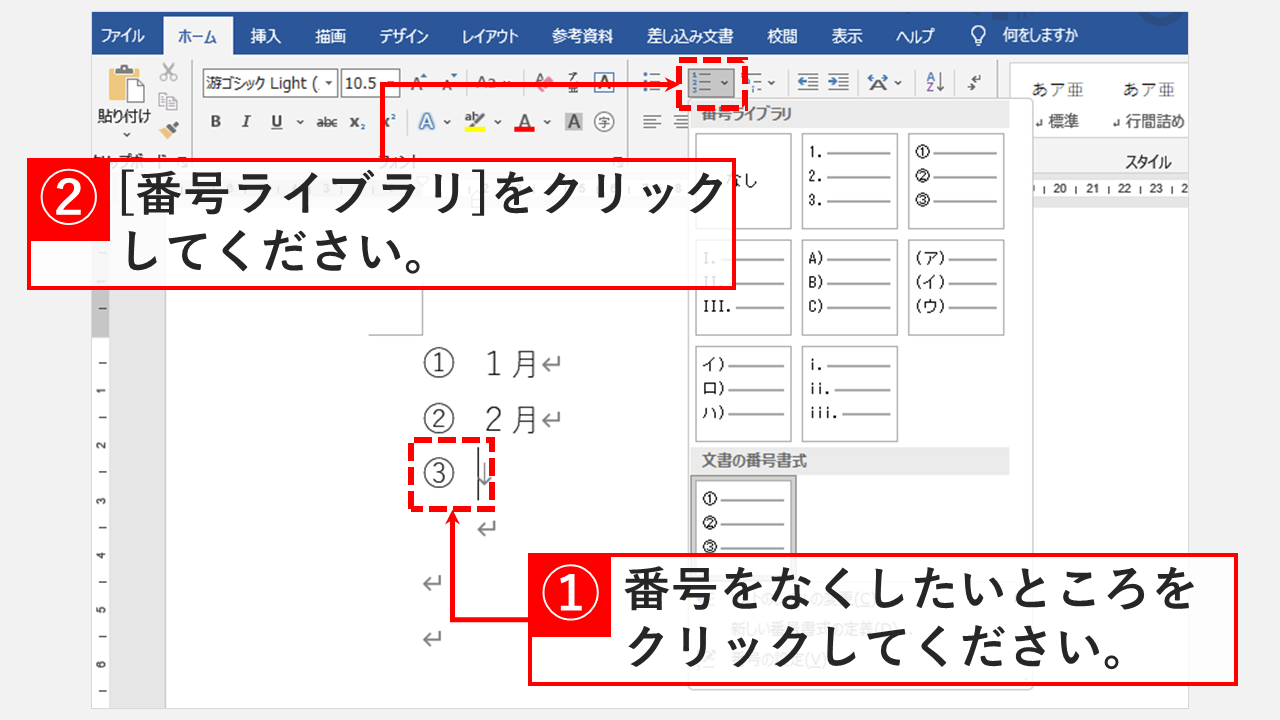Screen dimensions: 1280x720
Task: Click the align left paragraph icon
Action: pyautogui.click(x=652, y=122)
